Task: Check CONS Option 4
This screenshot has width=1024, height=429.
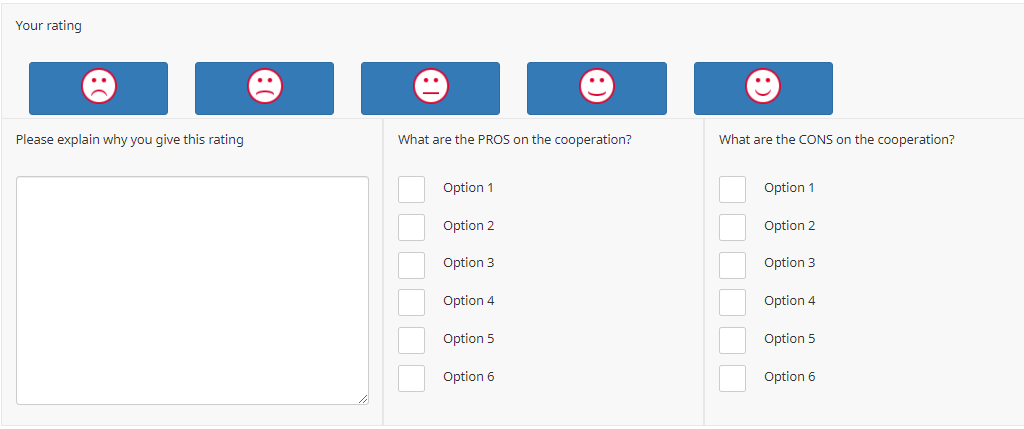Action: coord(732,302)
